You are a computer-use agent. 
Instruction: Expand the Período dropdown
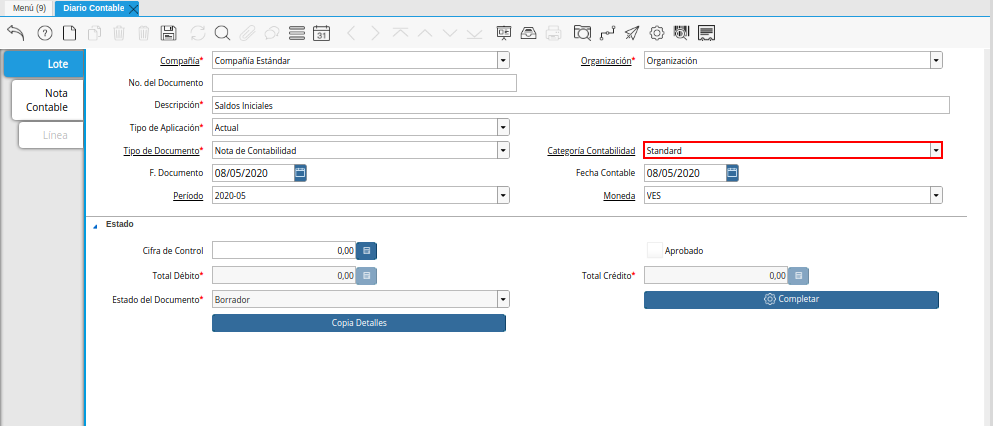[x=503, y=196]
